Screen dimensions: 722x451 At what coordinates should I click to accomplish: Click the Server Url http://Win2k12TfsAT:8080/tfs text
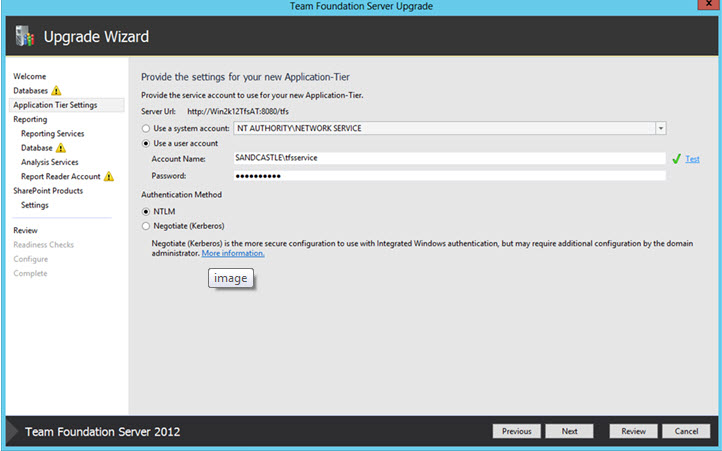tap(238, 111)
